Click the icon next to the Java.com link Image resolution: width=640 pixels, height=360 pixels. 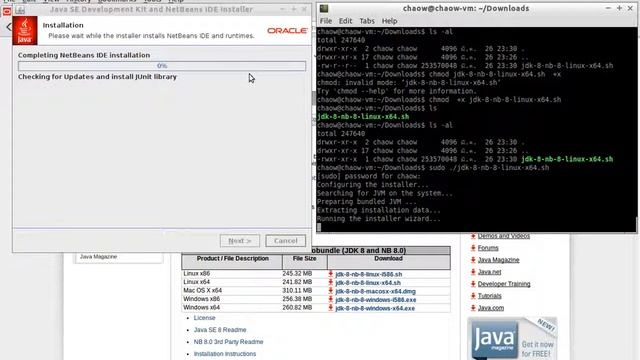click(x=473, y=308)
